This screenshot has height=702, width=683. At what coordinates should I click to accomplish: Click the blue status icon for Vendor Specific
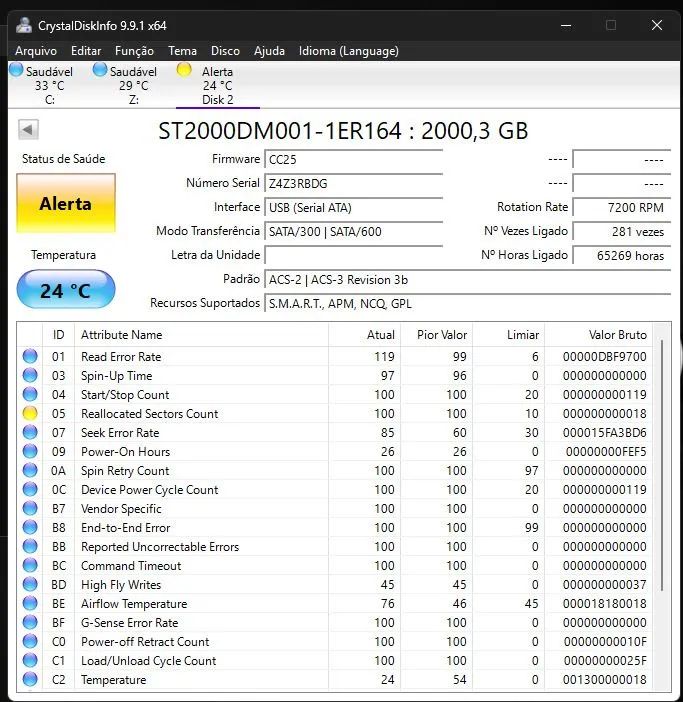[30, 509]
